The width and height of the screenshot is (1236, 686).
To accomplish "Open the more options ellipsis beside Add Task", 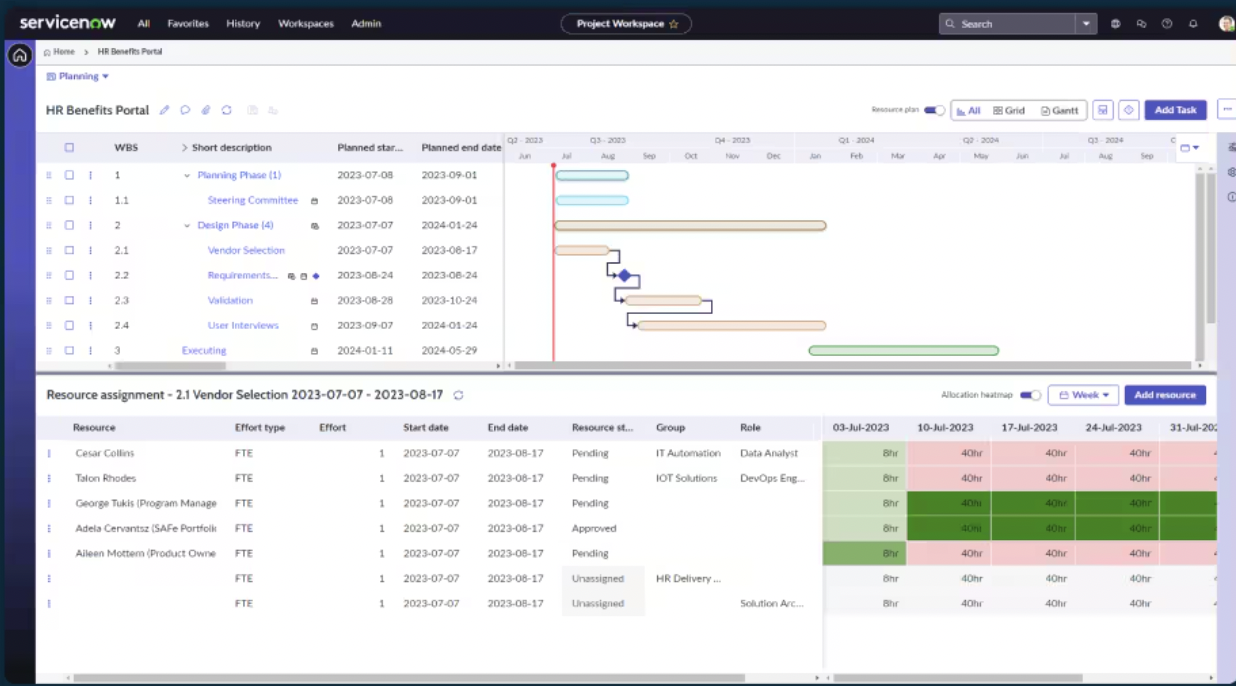I will [x=1227, y=110].
